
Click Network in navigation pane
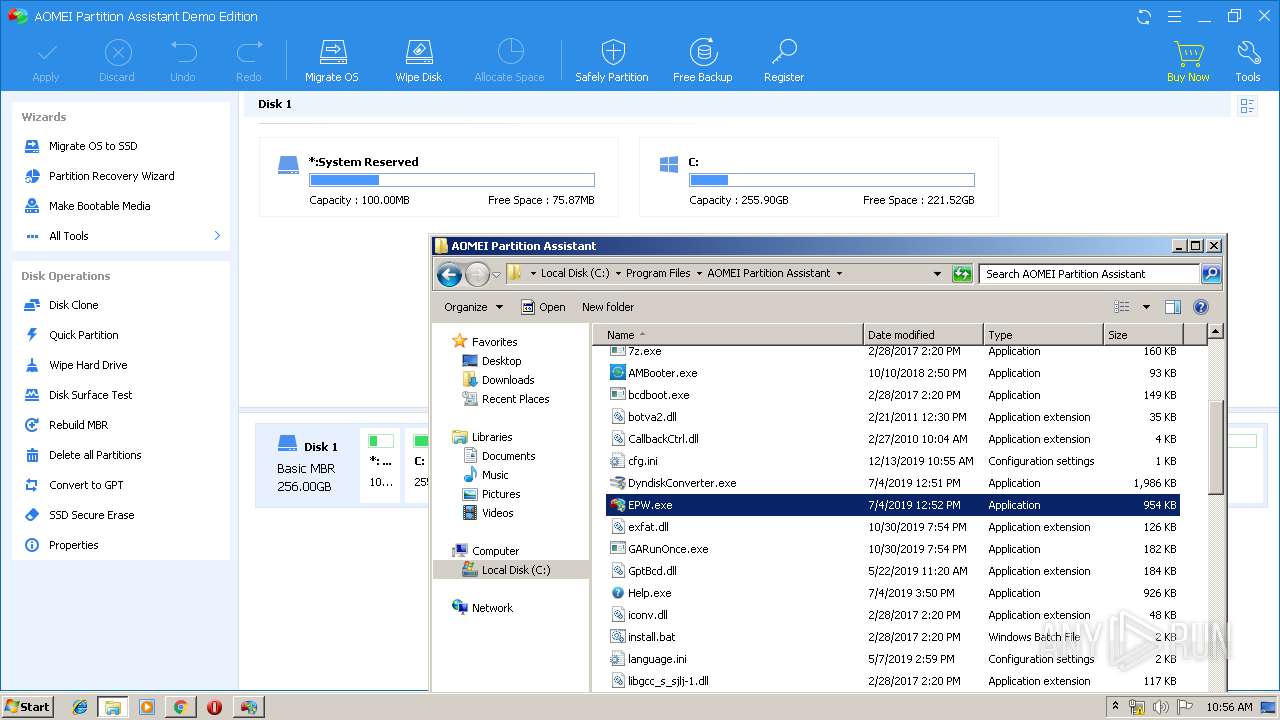(x=492, y=608)
